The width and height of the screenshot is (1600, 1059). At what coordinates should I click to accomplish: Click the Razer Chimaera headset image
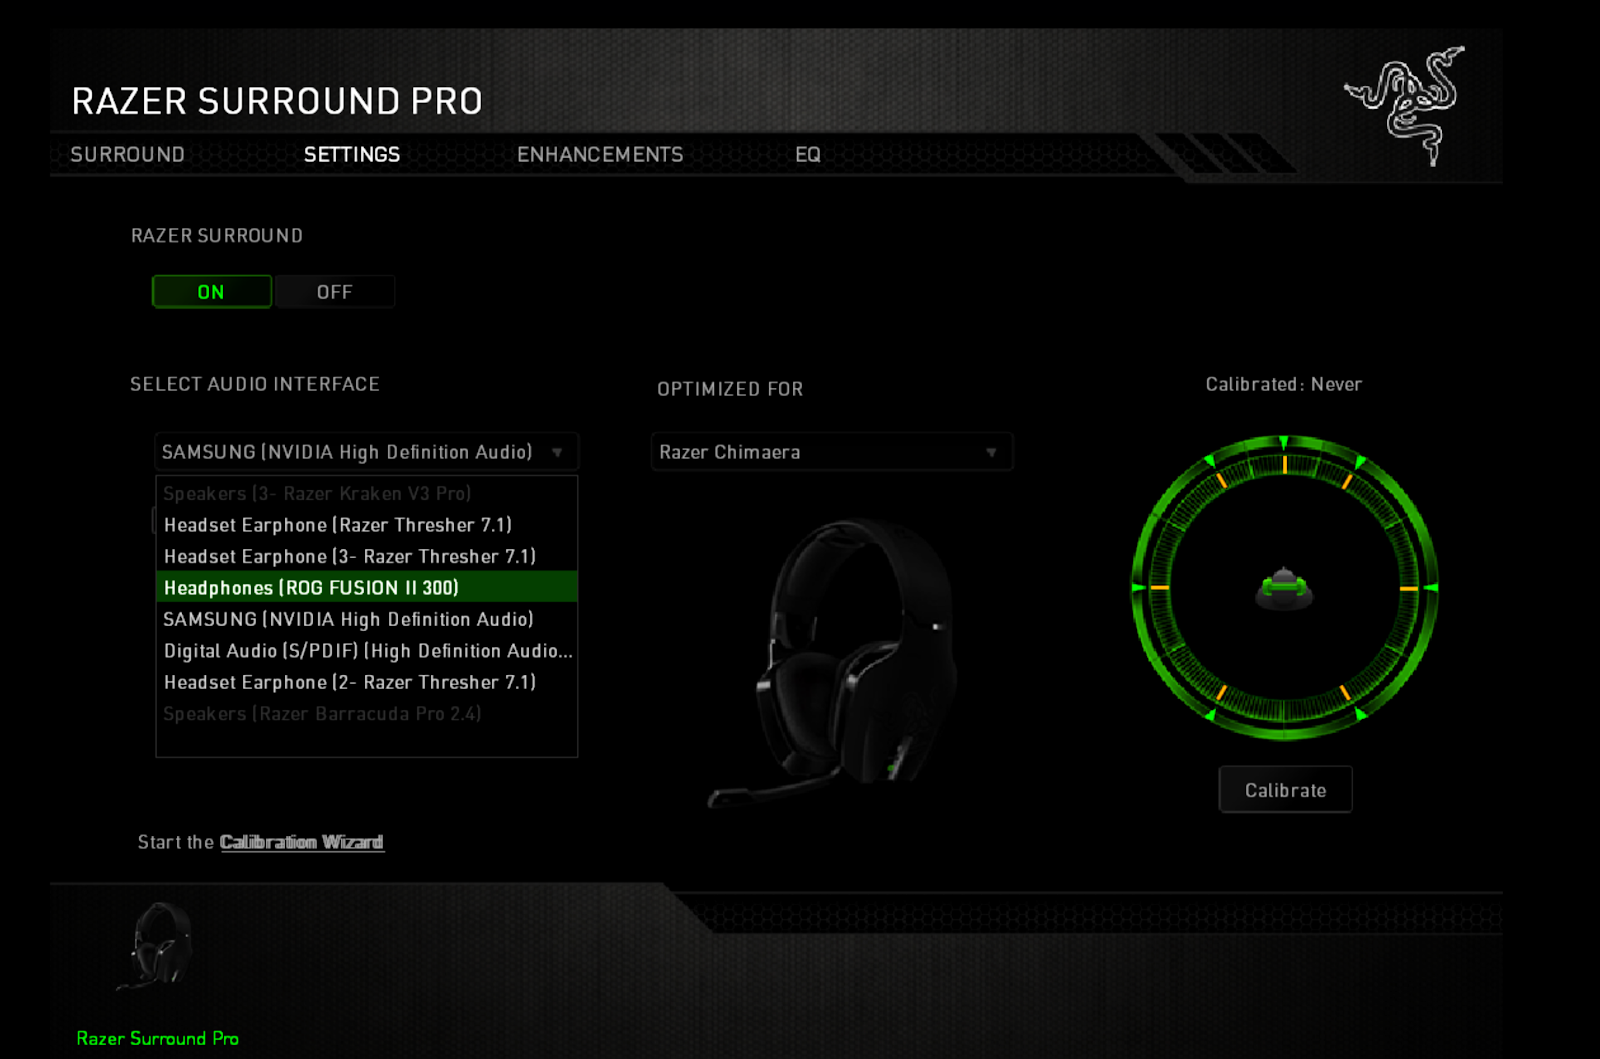[x=832, y=662]
